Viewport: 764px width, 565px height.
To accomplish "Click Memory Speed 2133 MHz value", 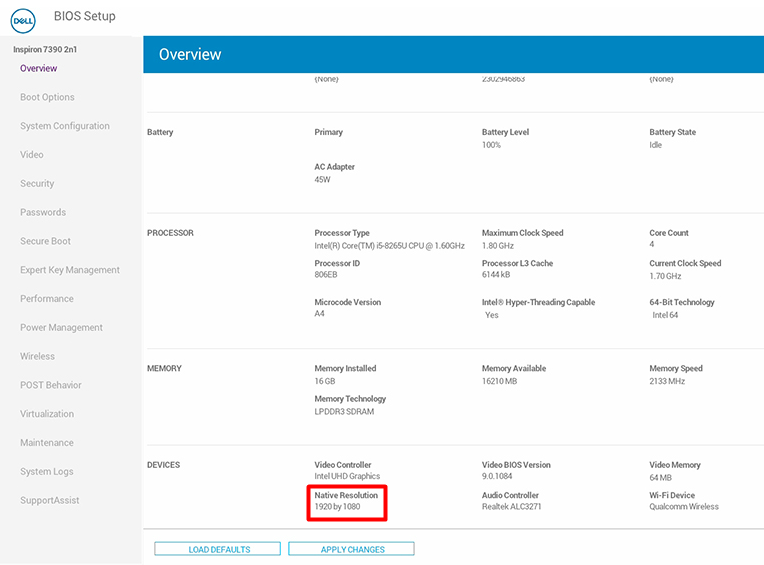I will 667,381.
